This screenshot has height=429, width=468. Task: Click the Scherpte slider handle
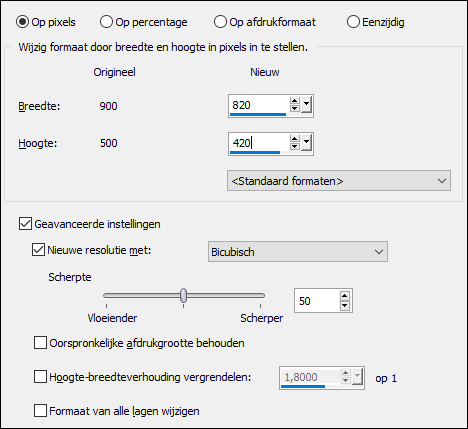click(x=183, y=295)
